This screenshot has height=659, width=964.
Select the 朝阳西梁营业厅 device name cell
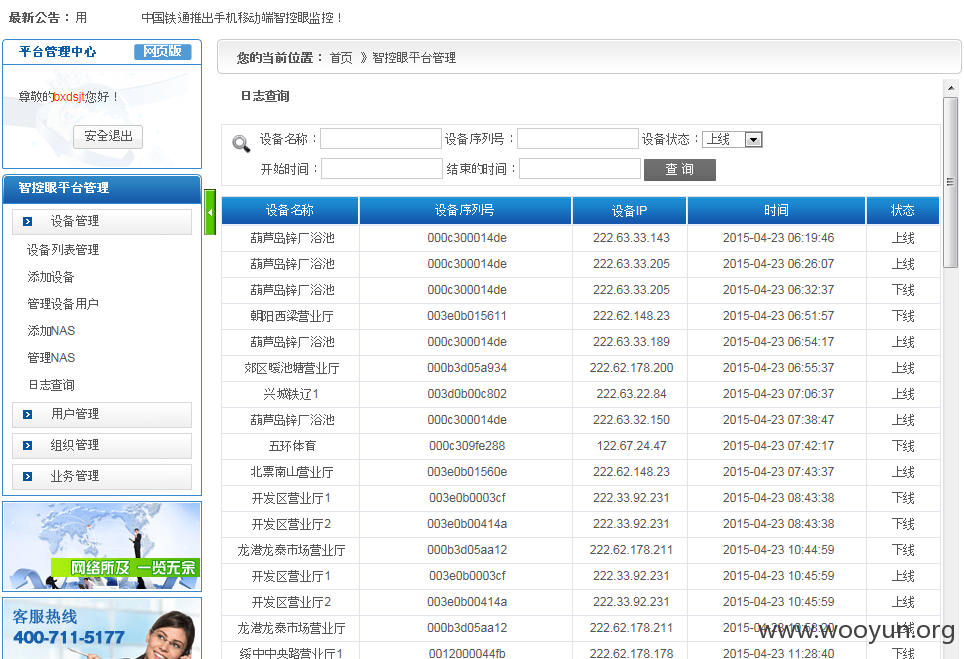291,316
